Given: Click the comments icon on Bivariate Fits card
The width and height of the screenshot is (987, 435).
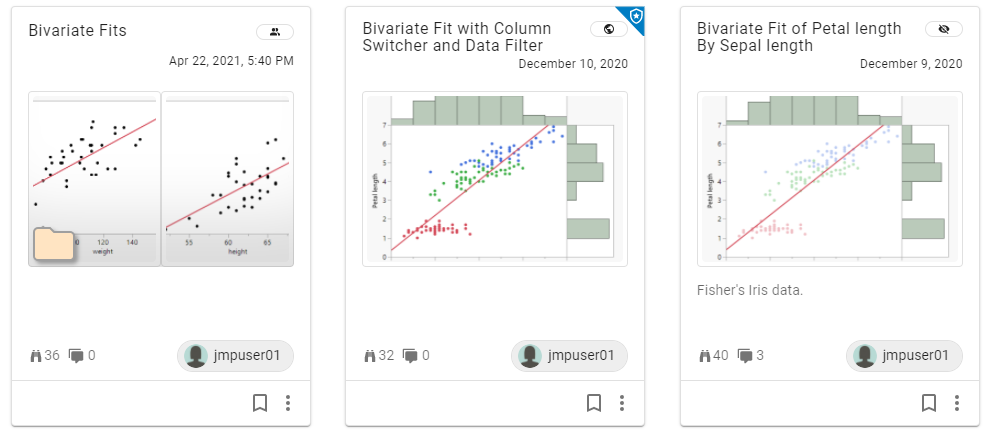Looking at the screenshot, I should click(76, 355).
